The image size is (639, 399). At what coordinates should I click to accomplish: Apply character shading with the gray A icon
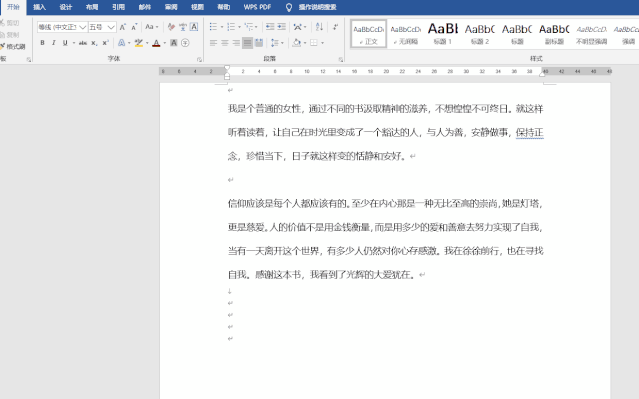[174, 43]
